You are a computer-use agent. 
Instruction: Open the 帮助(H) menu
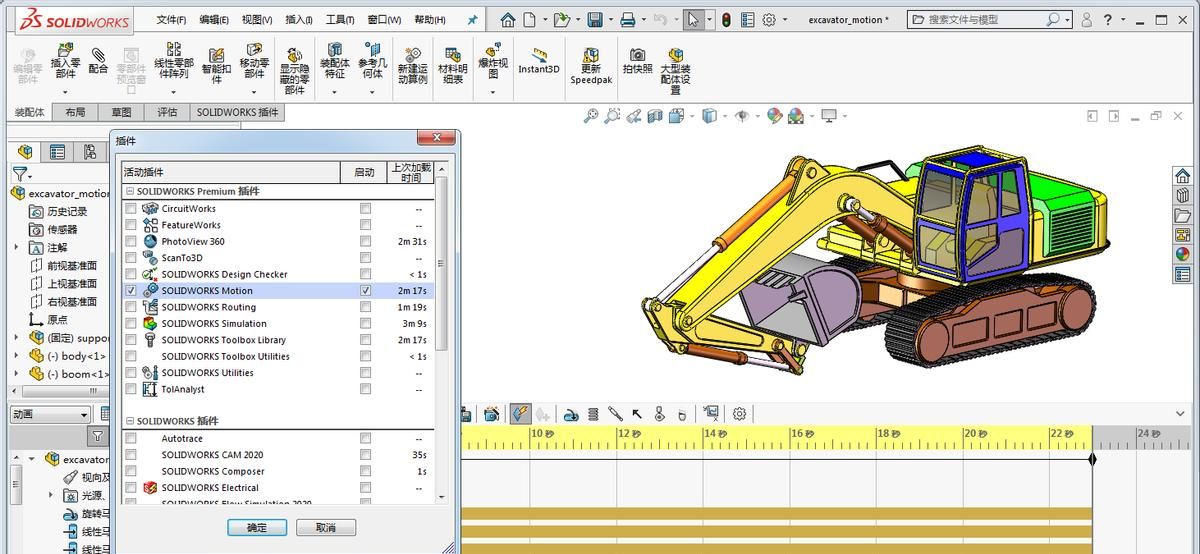429,19
